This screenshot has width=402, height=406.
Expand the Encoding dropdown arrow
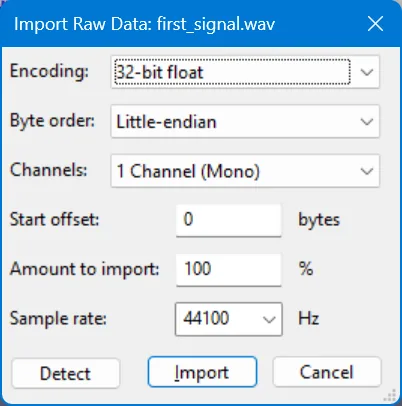(367, 72)
